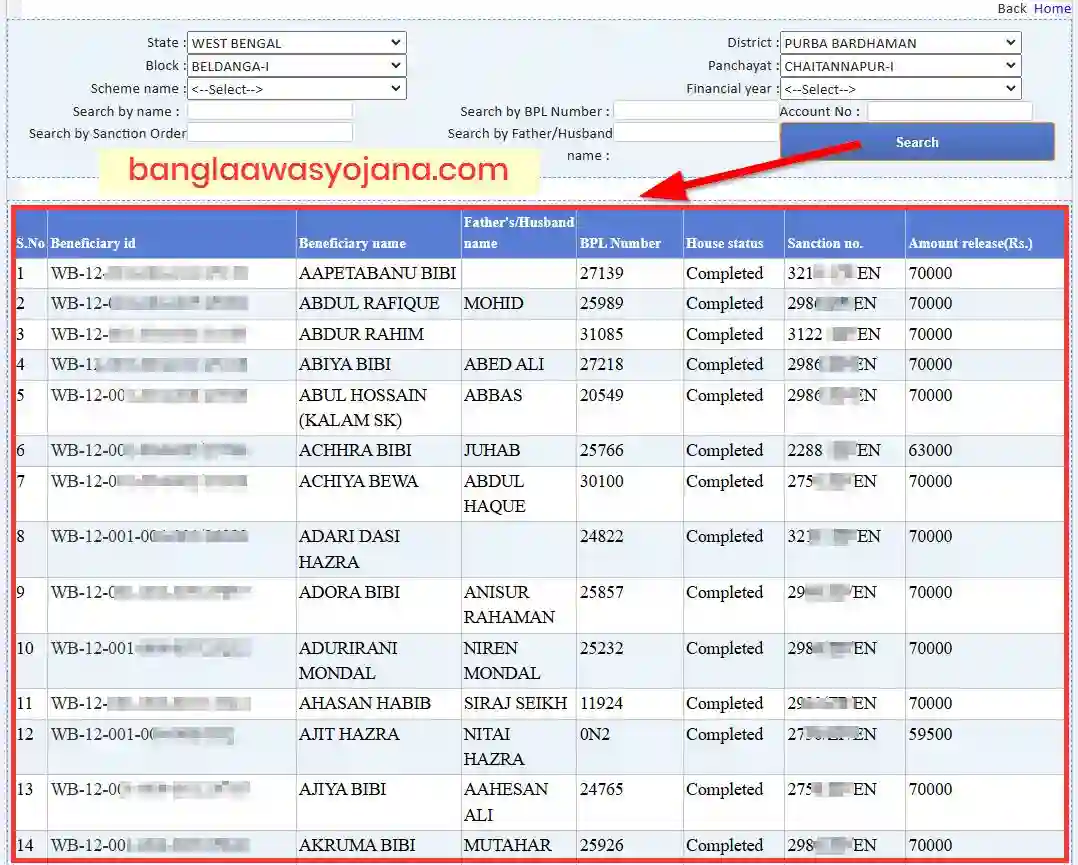The image size is (1078, 865).
Task: Click father name ABED ALI
Action: click(504, 364)
